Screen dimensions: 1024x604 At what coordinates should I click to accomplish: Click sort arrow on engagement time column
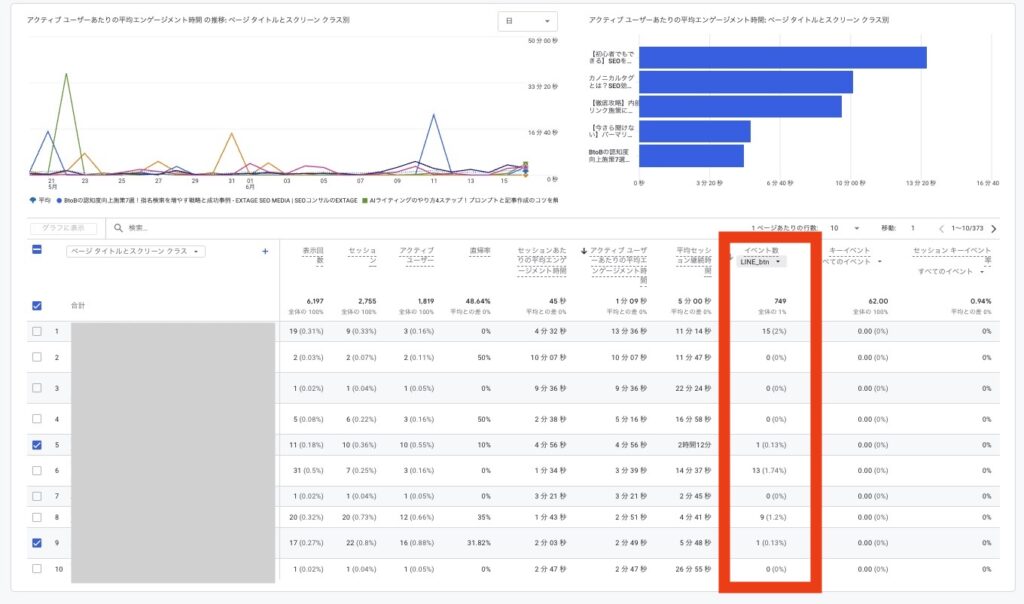coord(584,251)
